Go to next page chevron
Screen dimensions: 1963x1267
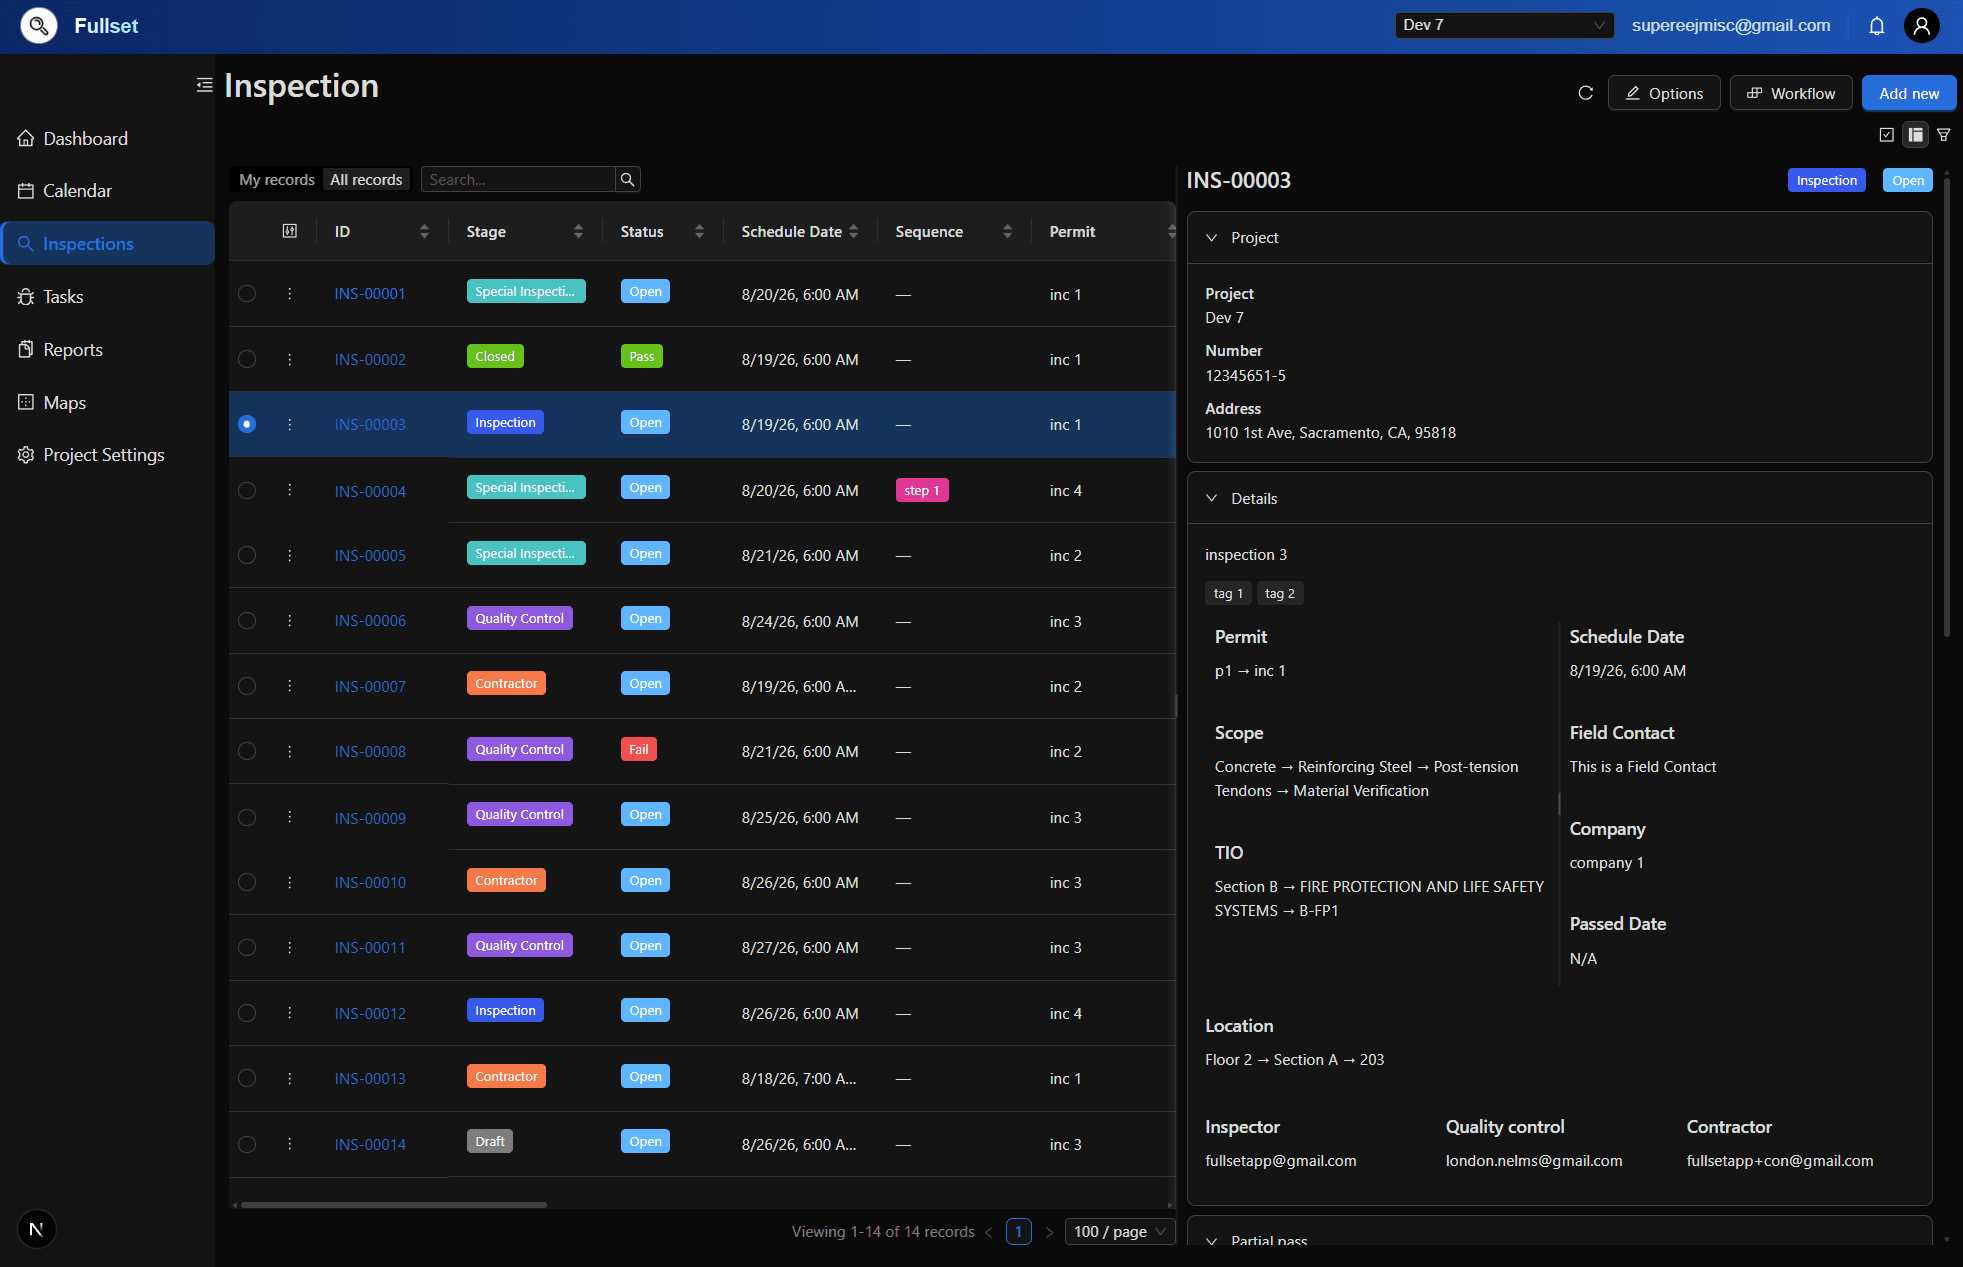(x=1049, y=1232)
